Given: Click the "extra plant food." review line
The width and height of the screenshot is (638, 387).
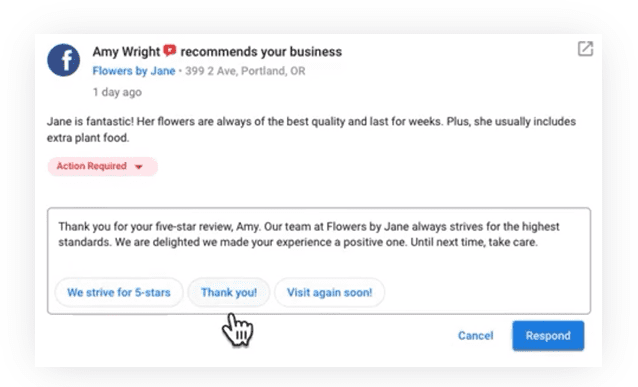Looking at the screenshot, I should tap(88, 138).
